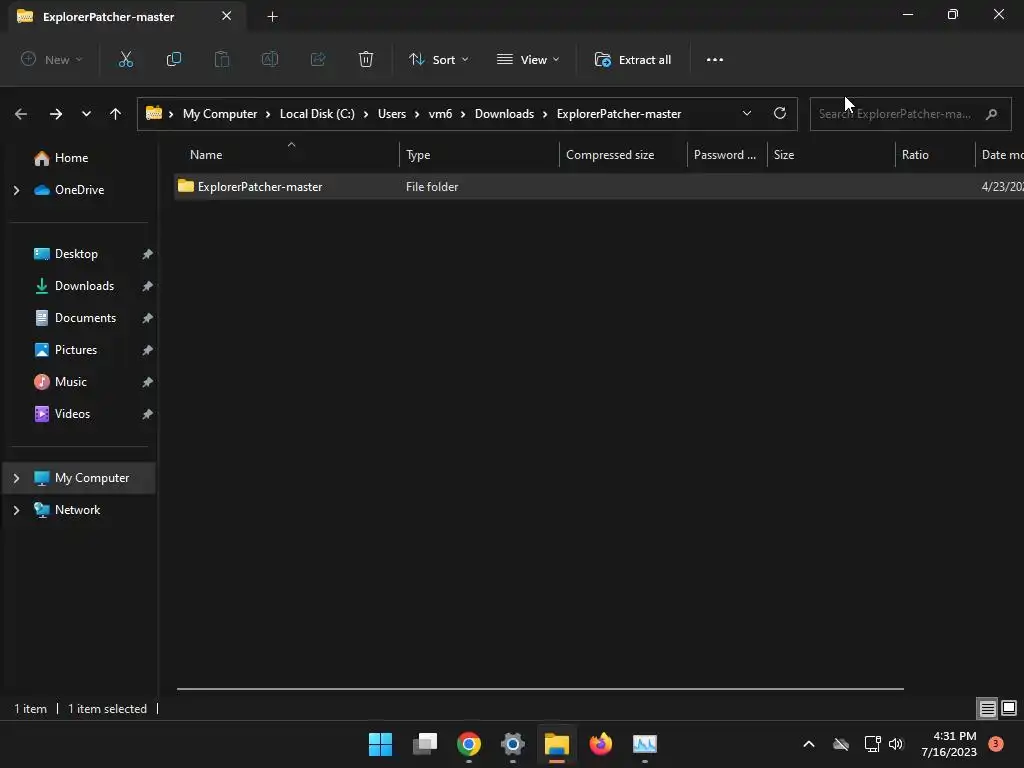1024x768 pixels.
Task: Add a new tab with plus button
Action: pos(272,17)
